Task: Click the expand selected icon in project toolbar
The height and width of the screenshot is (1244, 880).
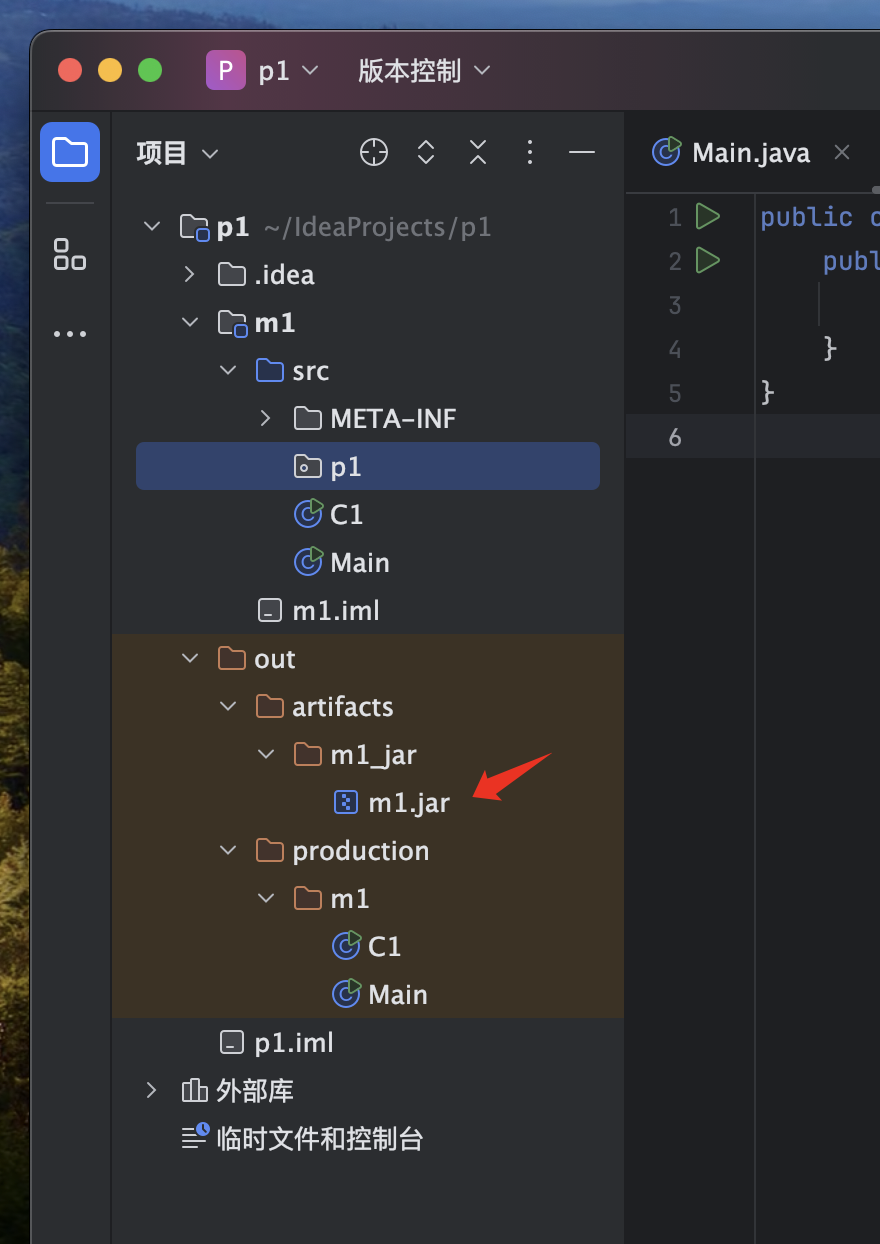Action: tap(426, 153)
